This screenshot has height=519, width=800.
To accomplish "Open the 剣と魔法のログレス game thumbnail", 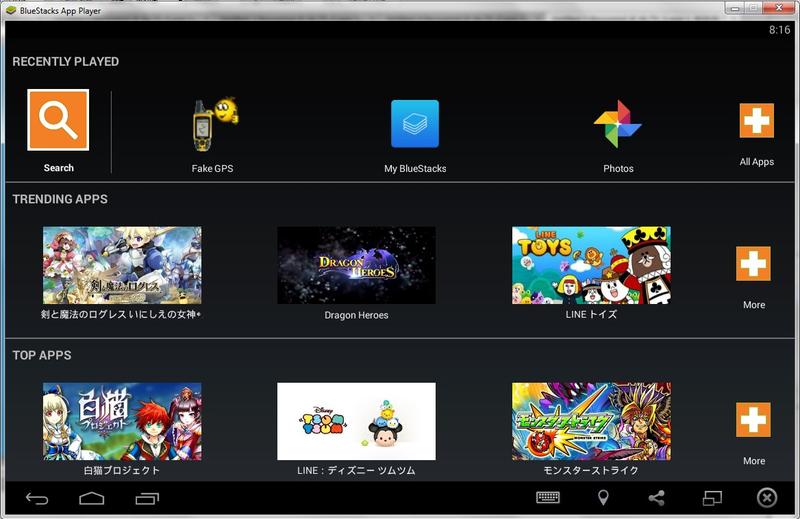I will [x=122, y=265].
